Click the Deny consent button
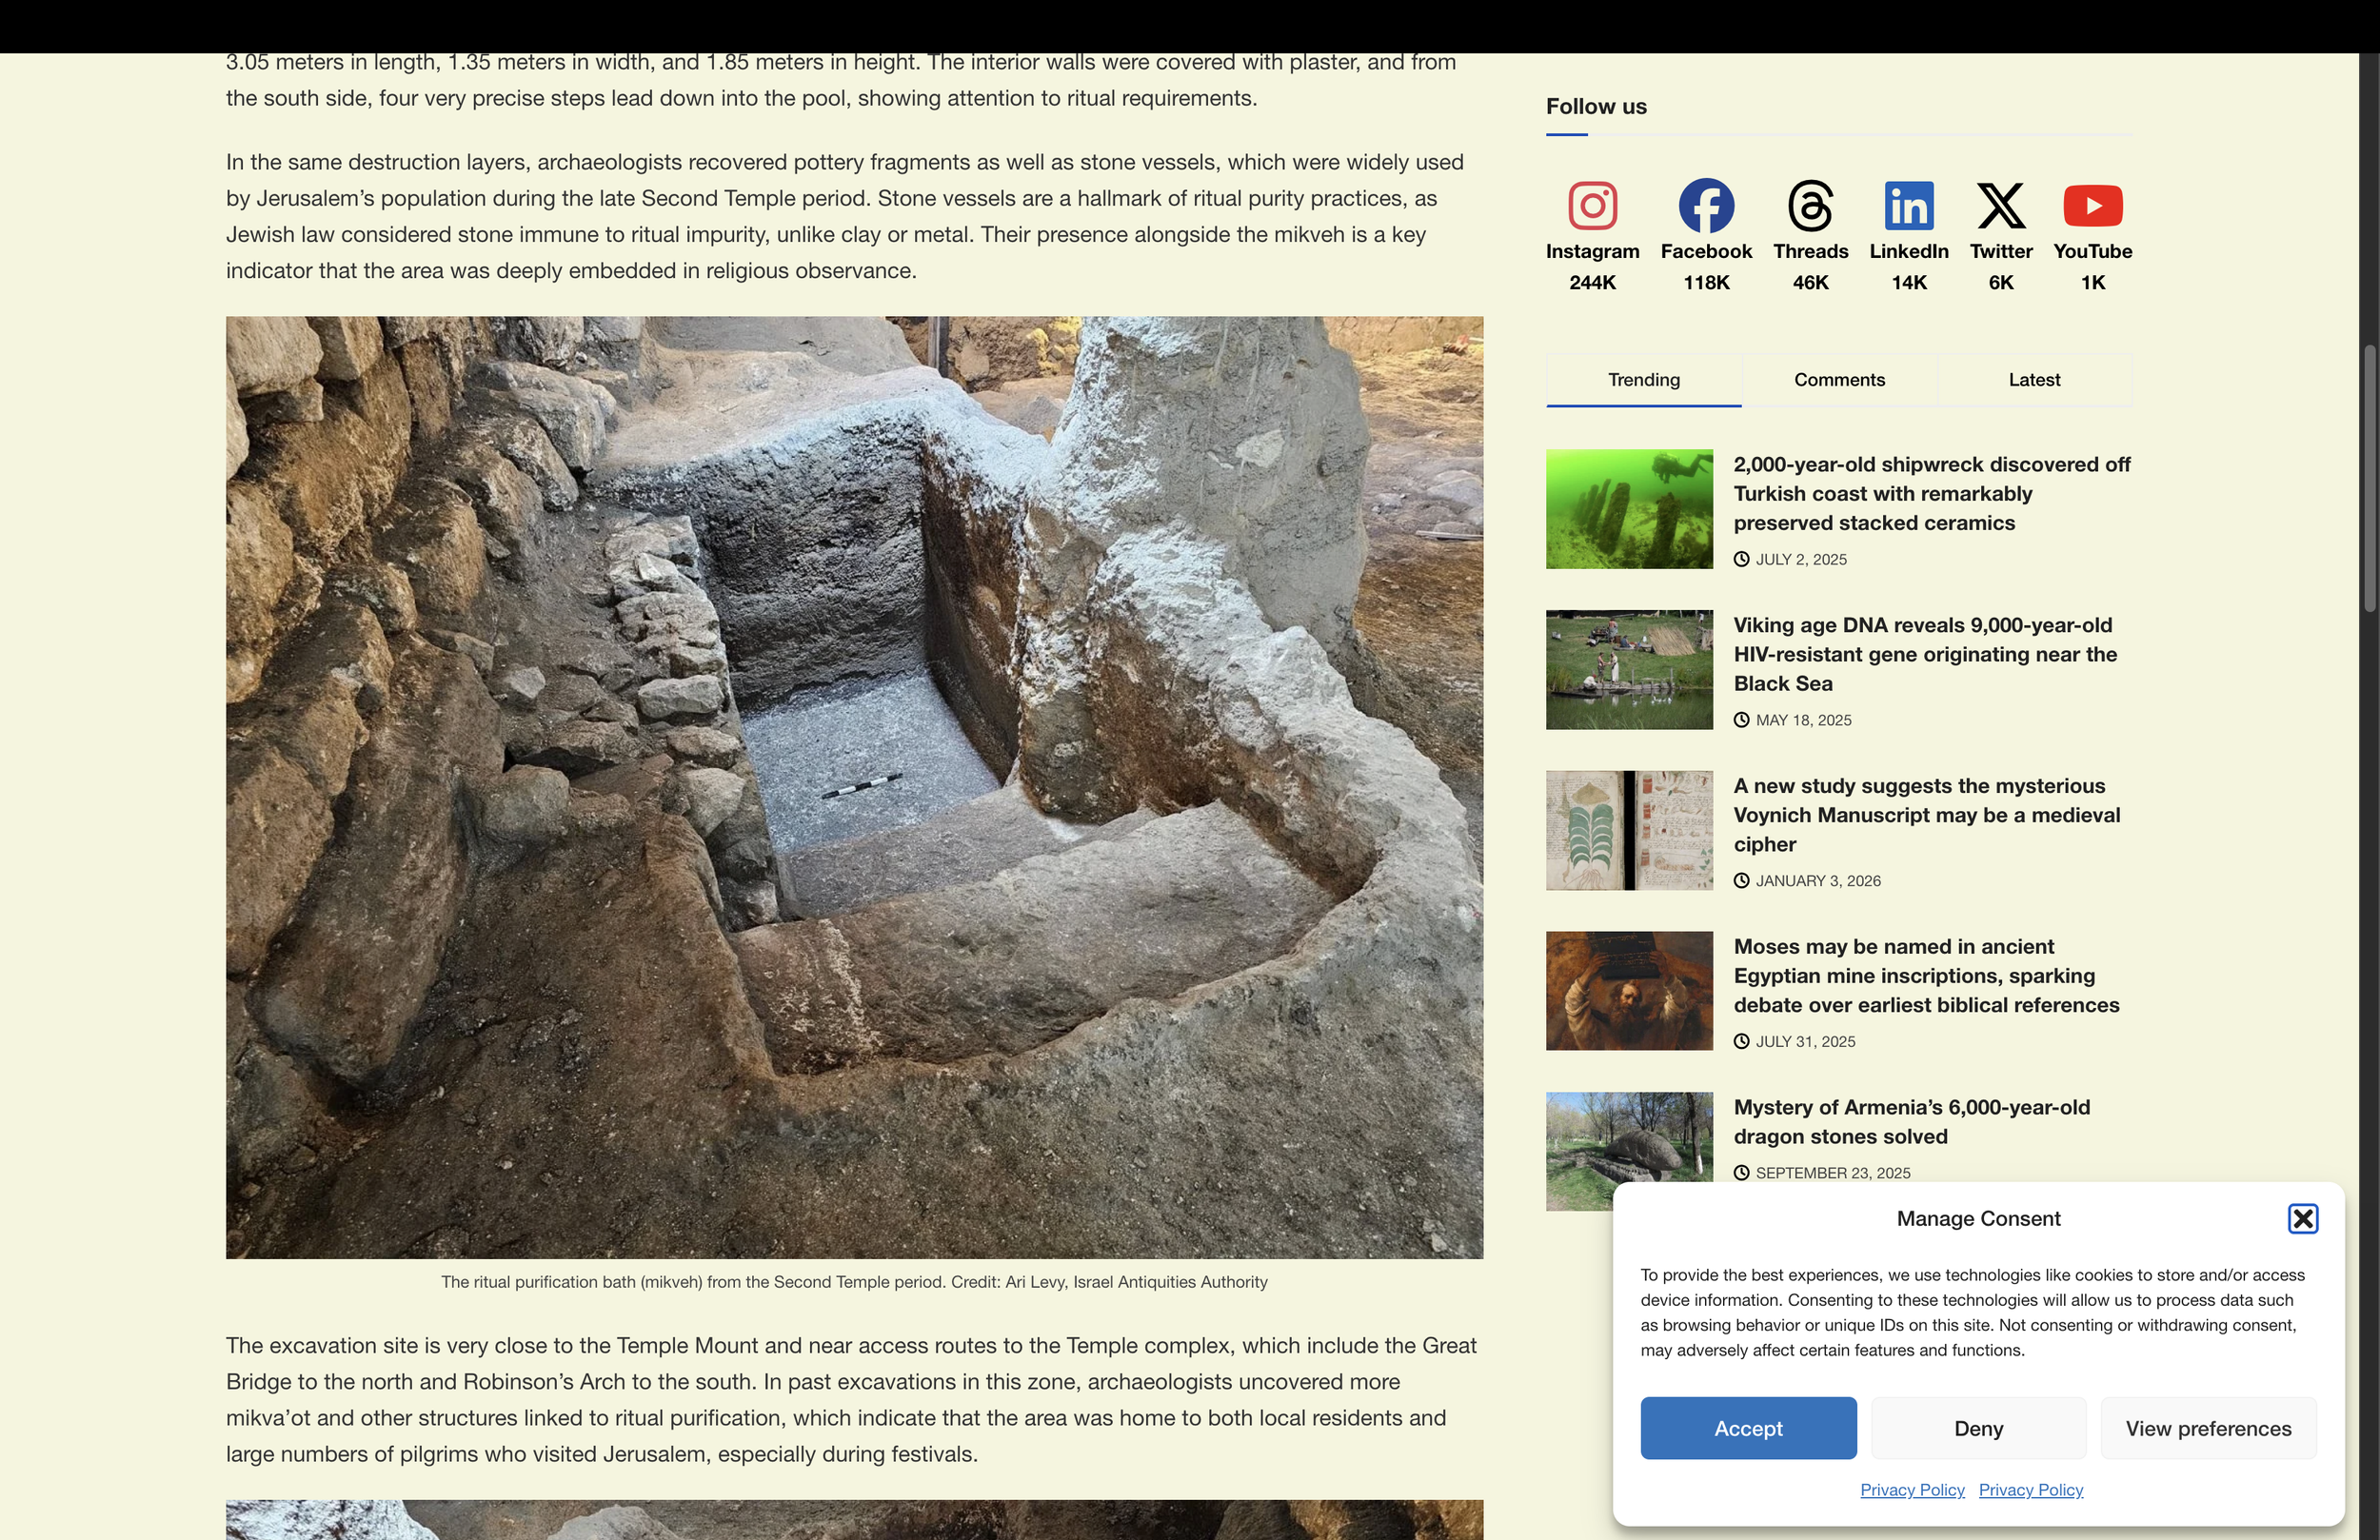Viewport: 2380px width, 1540px height. [1977, 1428]
